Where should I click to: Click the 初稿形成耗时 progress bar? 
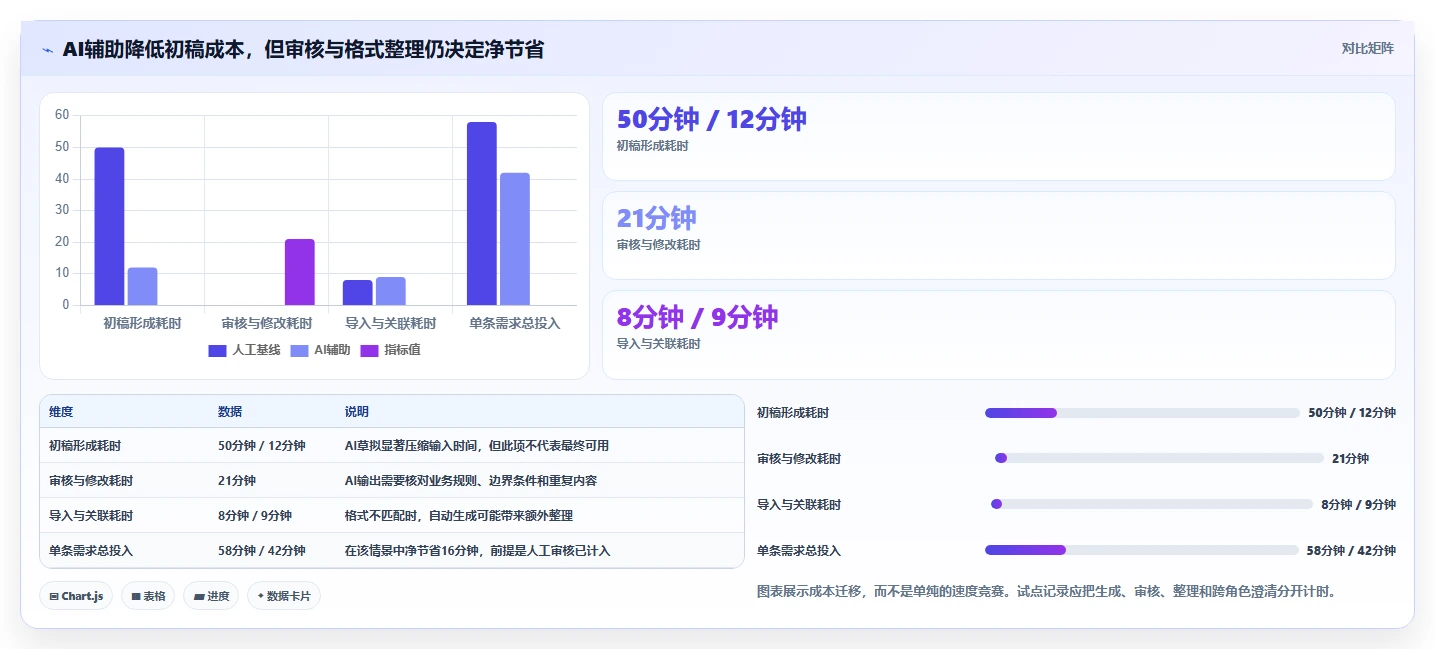[1142, 413]
